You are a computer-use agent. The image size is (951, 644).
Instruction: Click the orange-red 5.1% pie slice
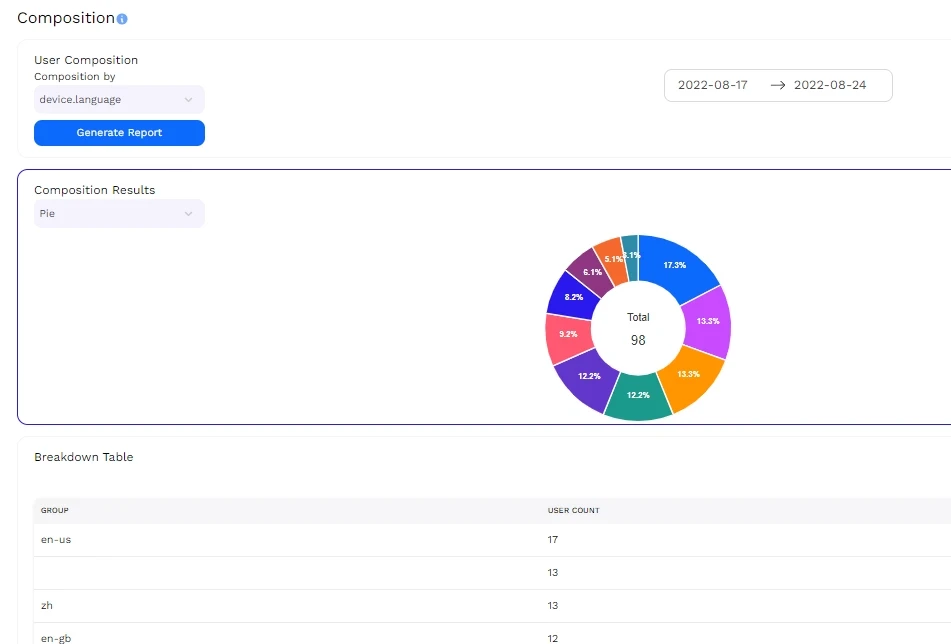(x=611, y=261)
